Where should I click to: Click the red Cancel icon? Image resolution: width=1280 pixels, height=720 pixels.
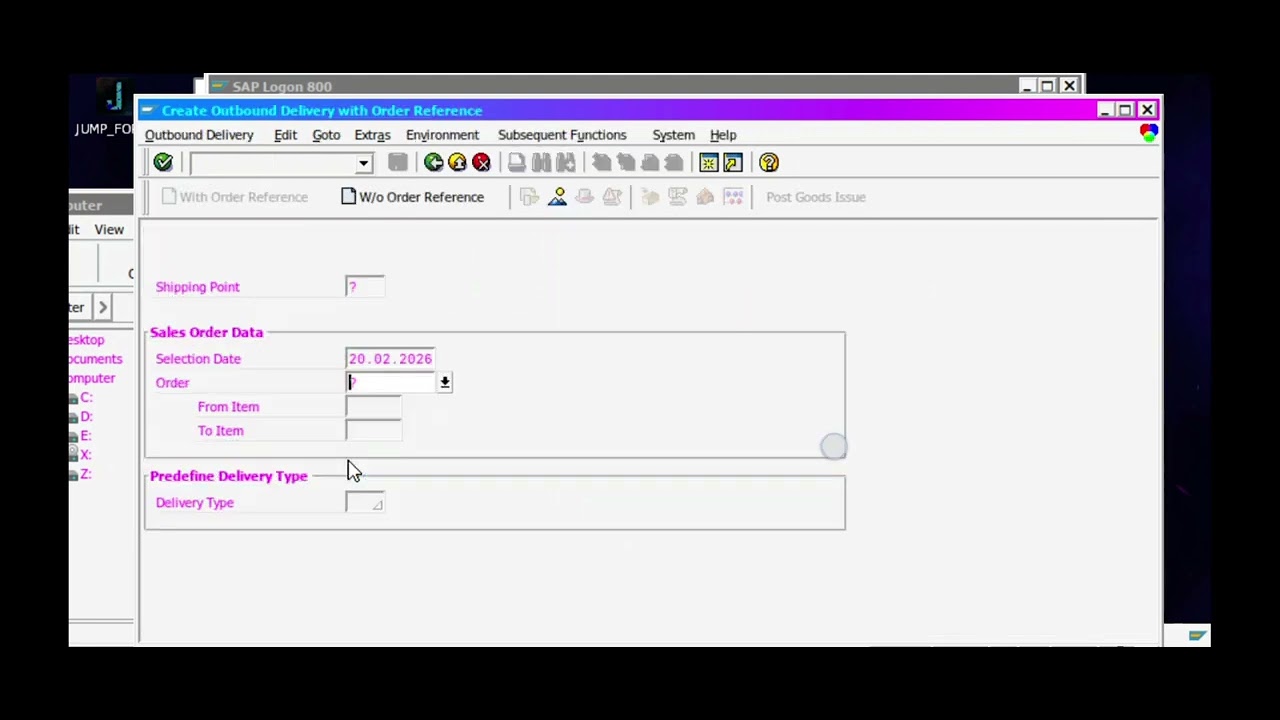481,162
